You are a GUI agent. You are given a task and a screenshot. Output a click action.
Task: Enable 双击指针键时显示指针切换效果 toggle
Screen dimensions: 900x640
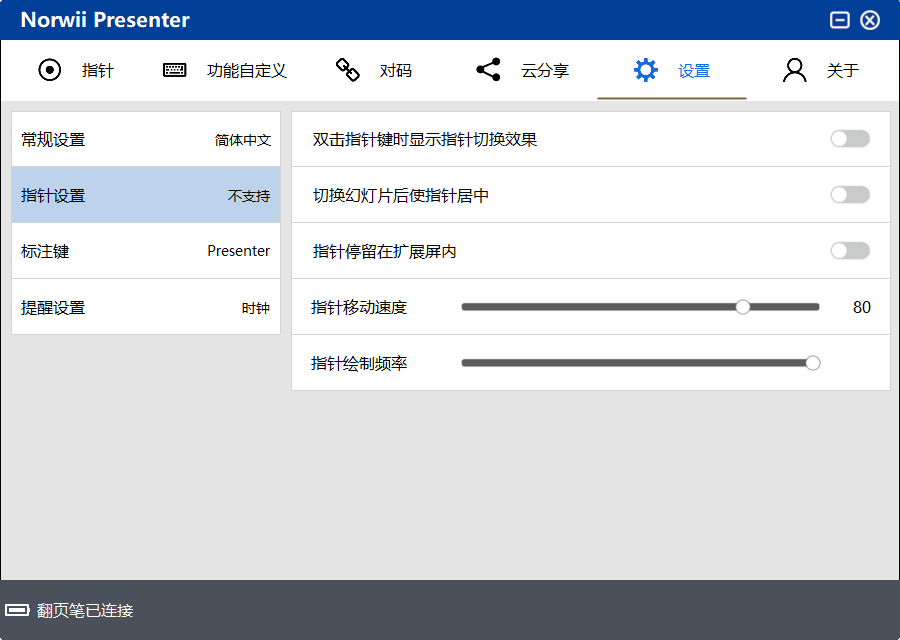[x=849, y=139]
